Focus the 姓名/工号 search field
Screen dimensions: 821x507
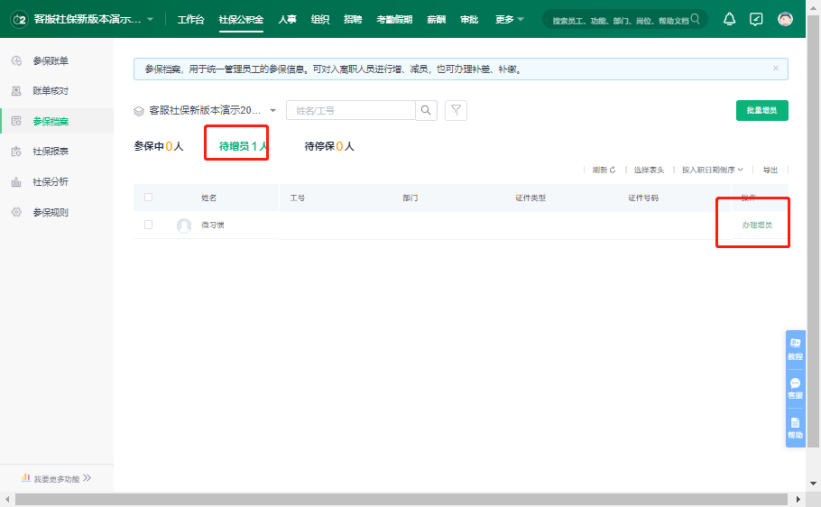[x=350, y=111]
